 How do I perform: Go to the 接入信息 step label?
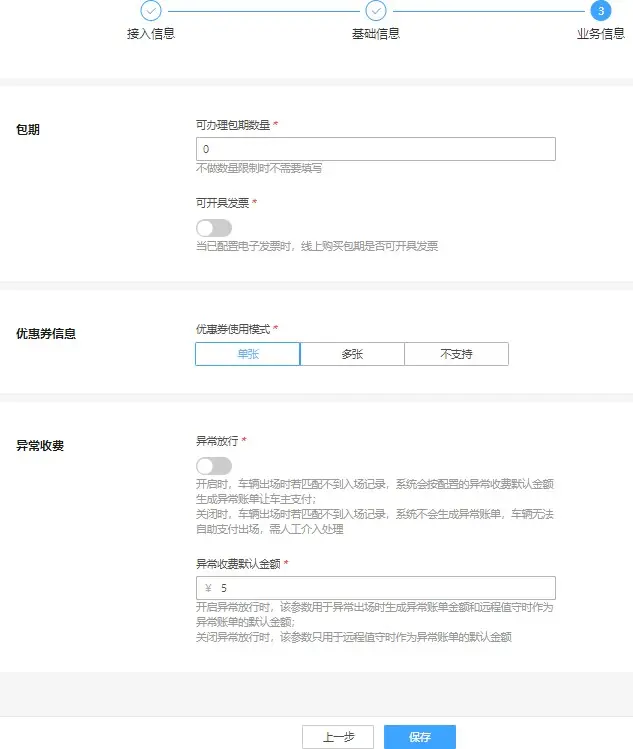pyautogui.click(x=151, y=34)
